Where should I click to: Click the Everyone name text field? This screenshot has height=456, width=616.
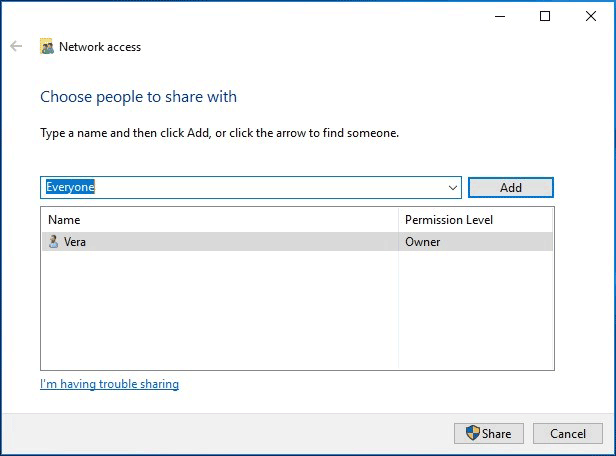(x=240, y=187)
